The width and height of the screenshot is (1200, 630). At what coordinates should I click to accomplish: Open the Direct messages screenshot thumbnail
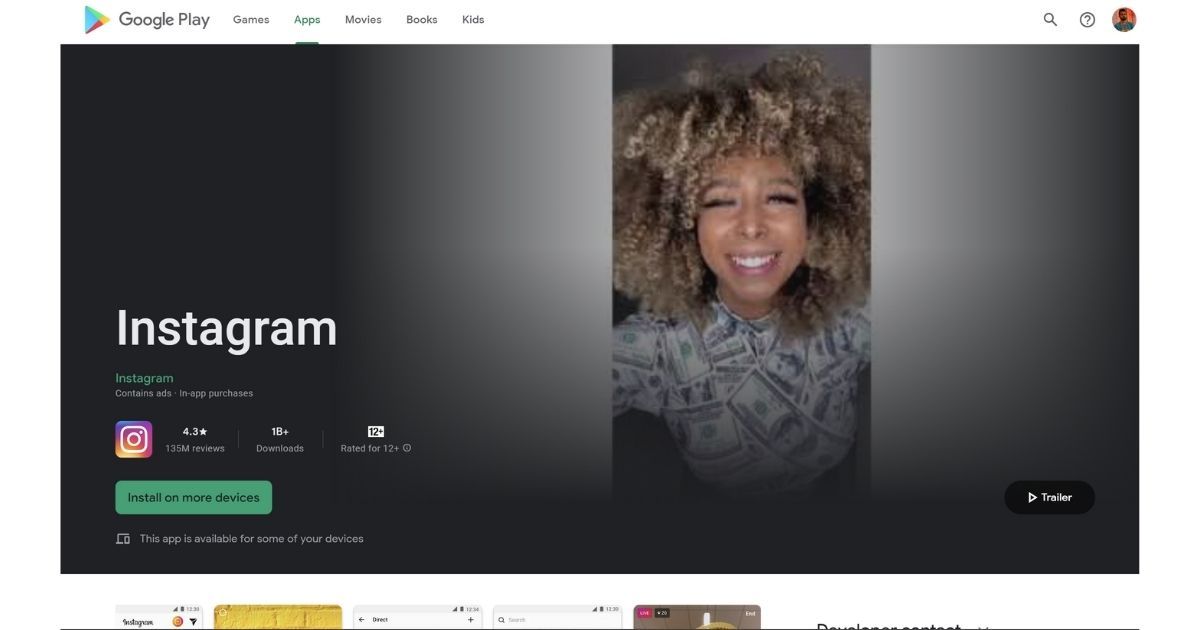tap(417, 617)
